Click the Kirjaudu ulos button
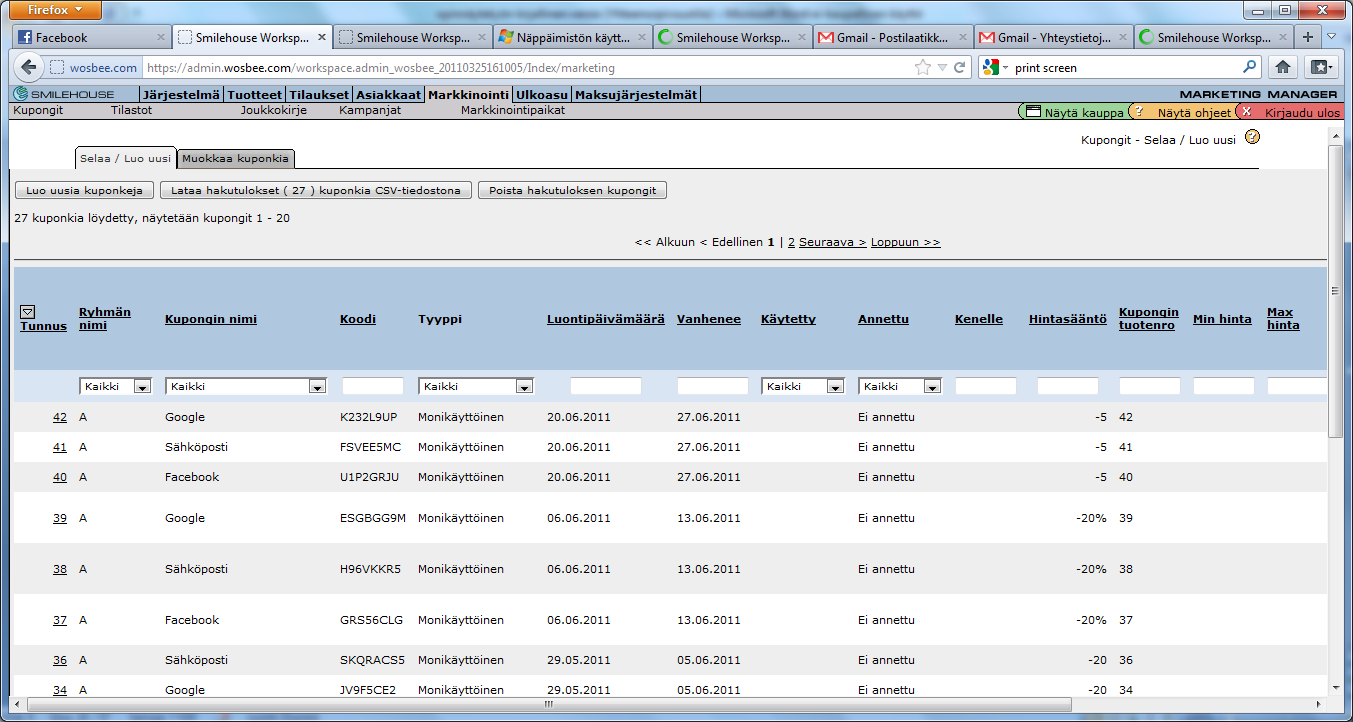The image size is (1353, 722). [1290, 112]
